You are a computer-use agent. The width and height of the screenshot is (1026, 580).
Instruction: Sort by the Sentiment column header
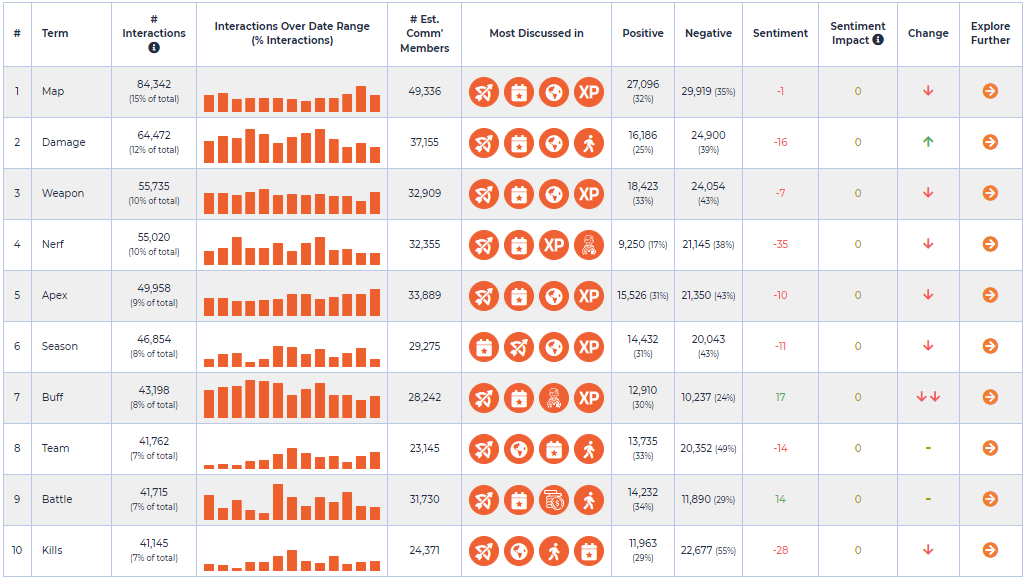(780, 33)
